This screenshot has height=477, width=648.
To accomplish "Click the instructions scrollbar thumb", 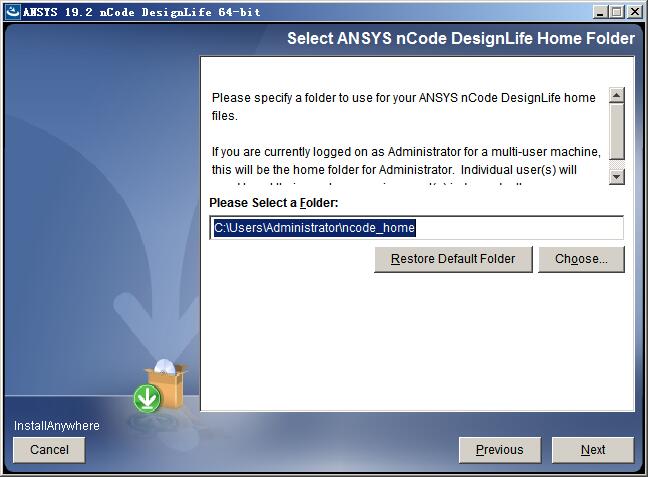I will click(x=617, y=131).
